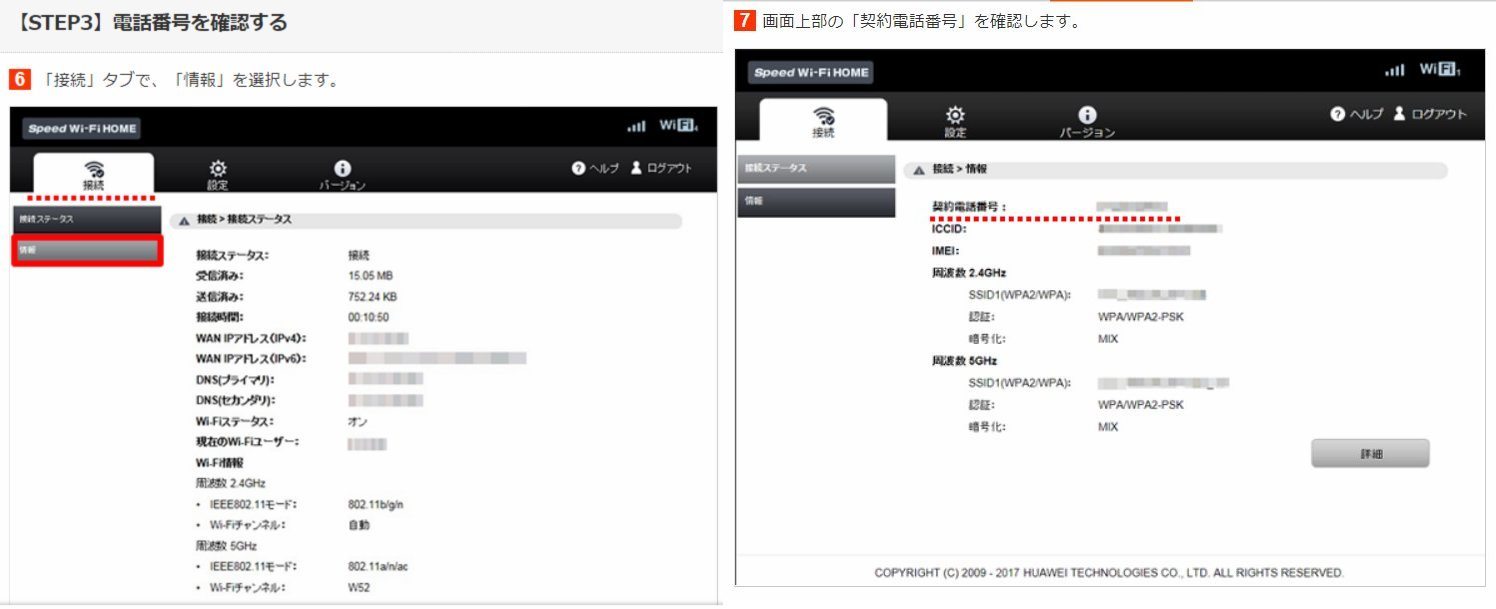1496x609 pixels.
Task: Click the 752.24 KB sent value
Action: [x=372, y=297]
